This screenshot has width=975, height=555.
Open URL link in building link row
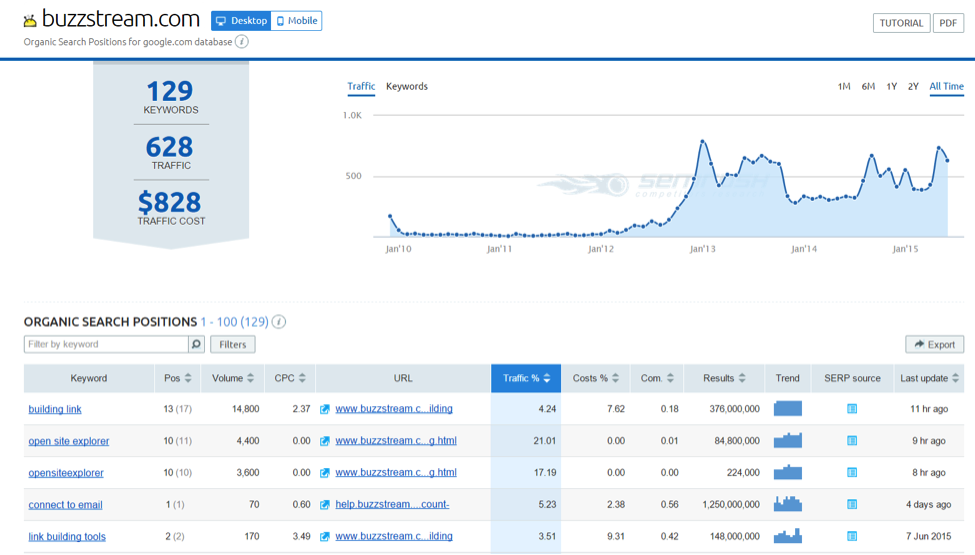pos(394,408)
